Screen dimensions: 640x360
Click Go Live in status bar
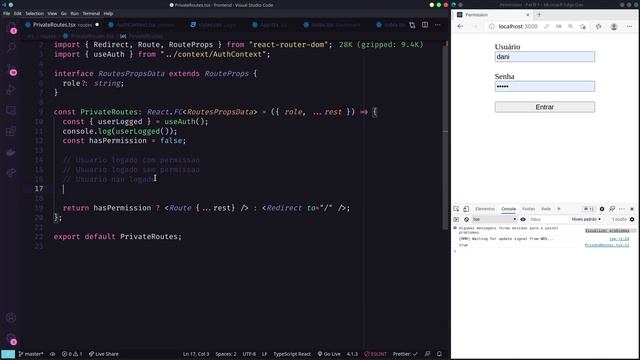point(329,354)
